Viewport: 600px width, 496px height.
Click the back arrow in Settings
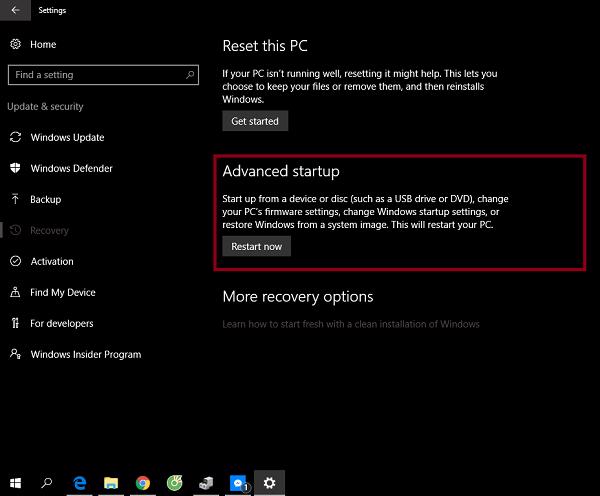pos(15,11)
